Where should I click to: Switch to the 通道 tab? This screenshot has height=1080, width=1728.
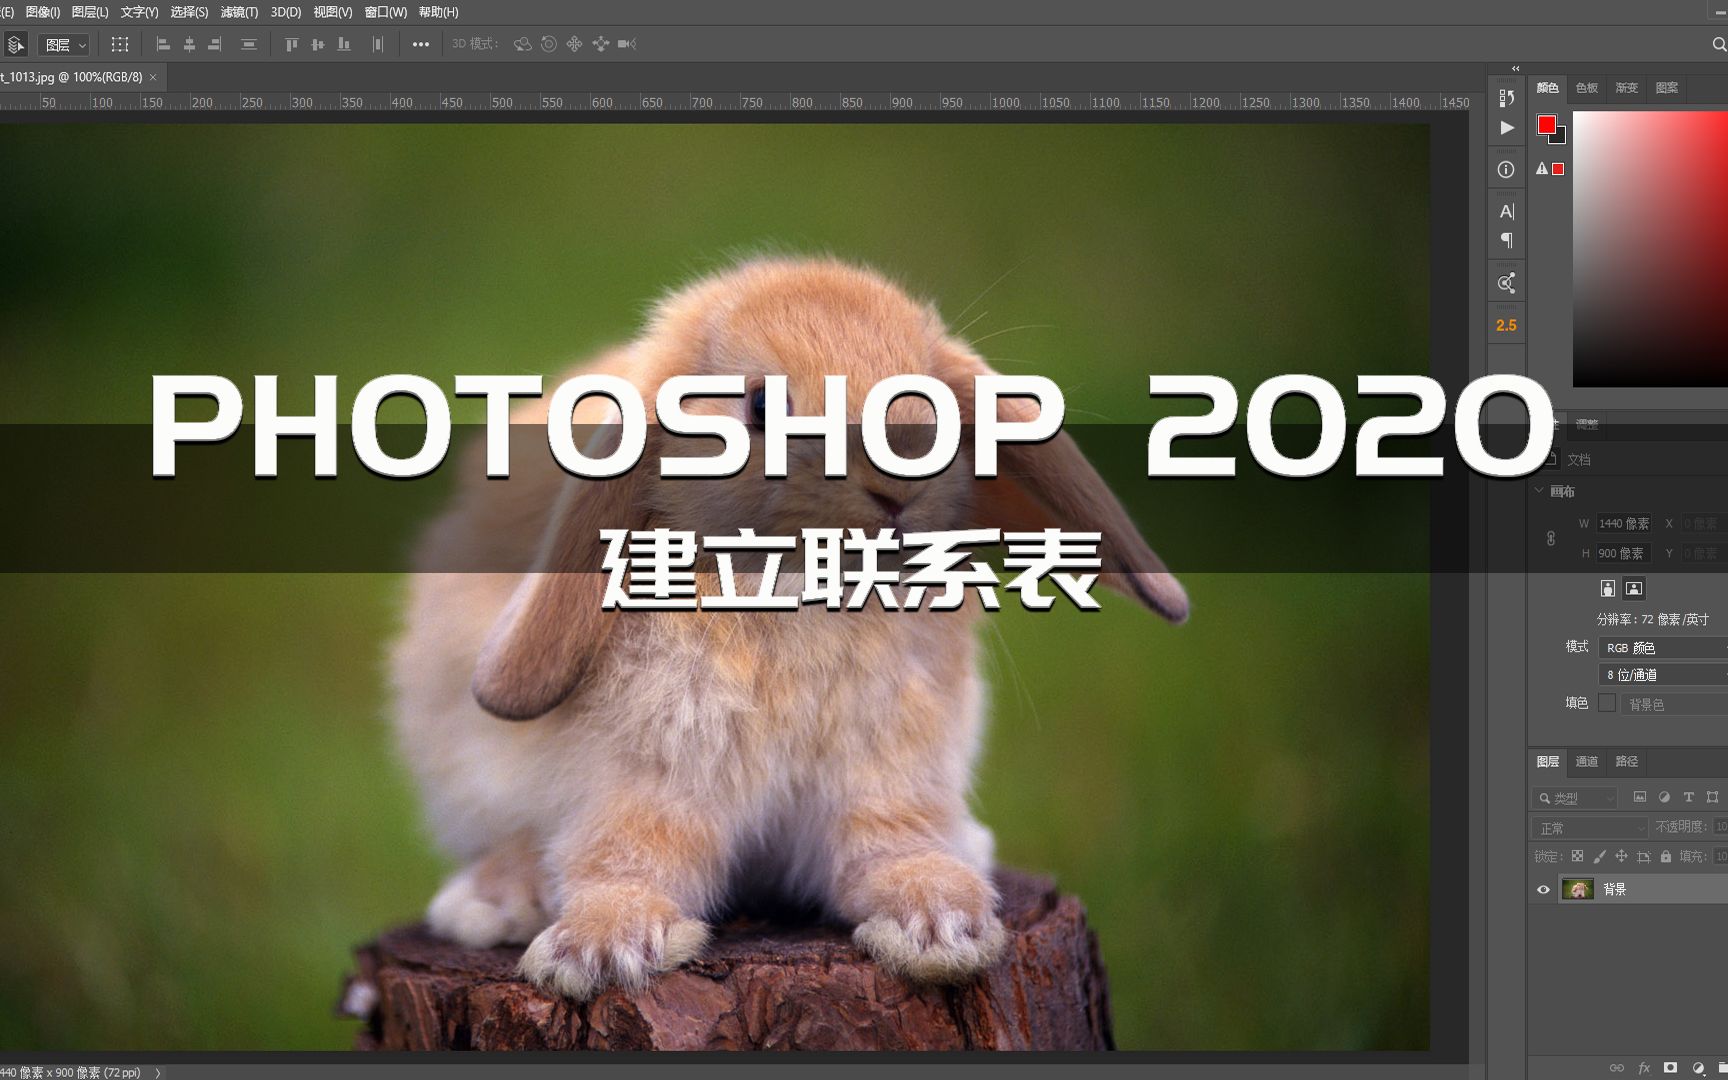click(x=1587, y=761)
